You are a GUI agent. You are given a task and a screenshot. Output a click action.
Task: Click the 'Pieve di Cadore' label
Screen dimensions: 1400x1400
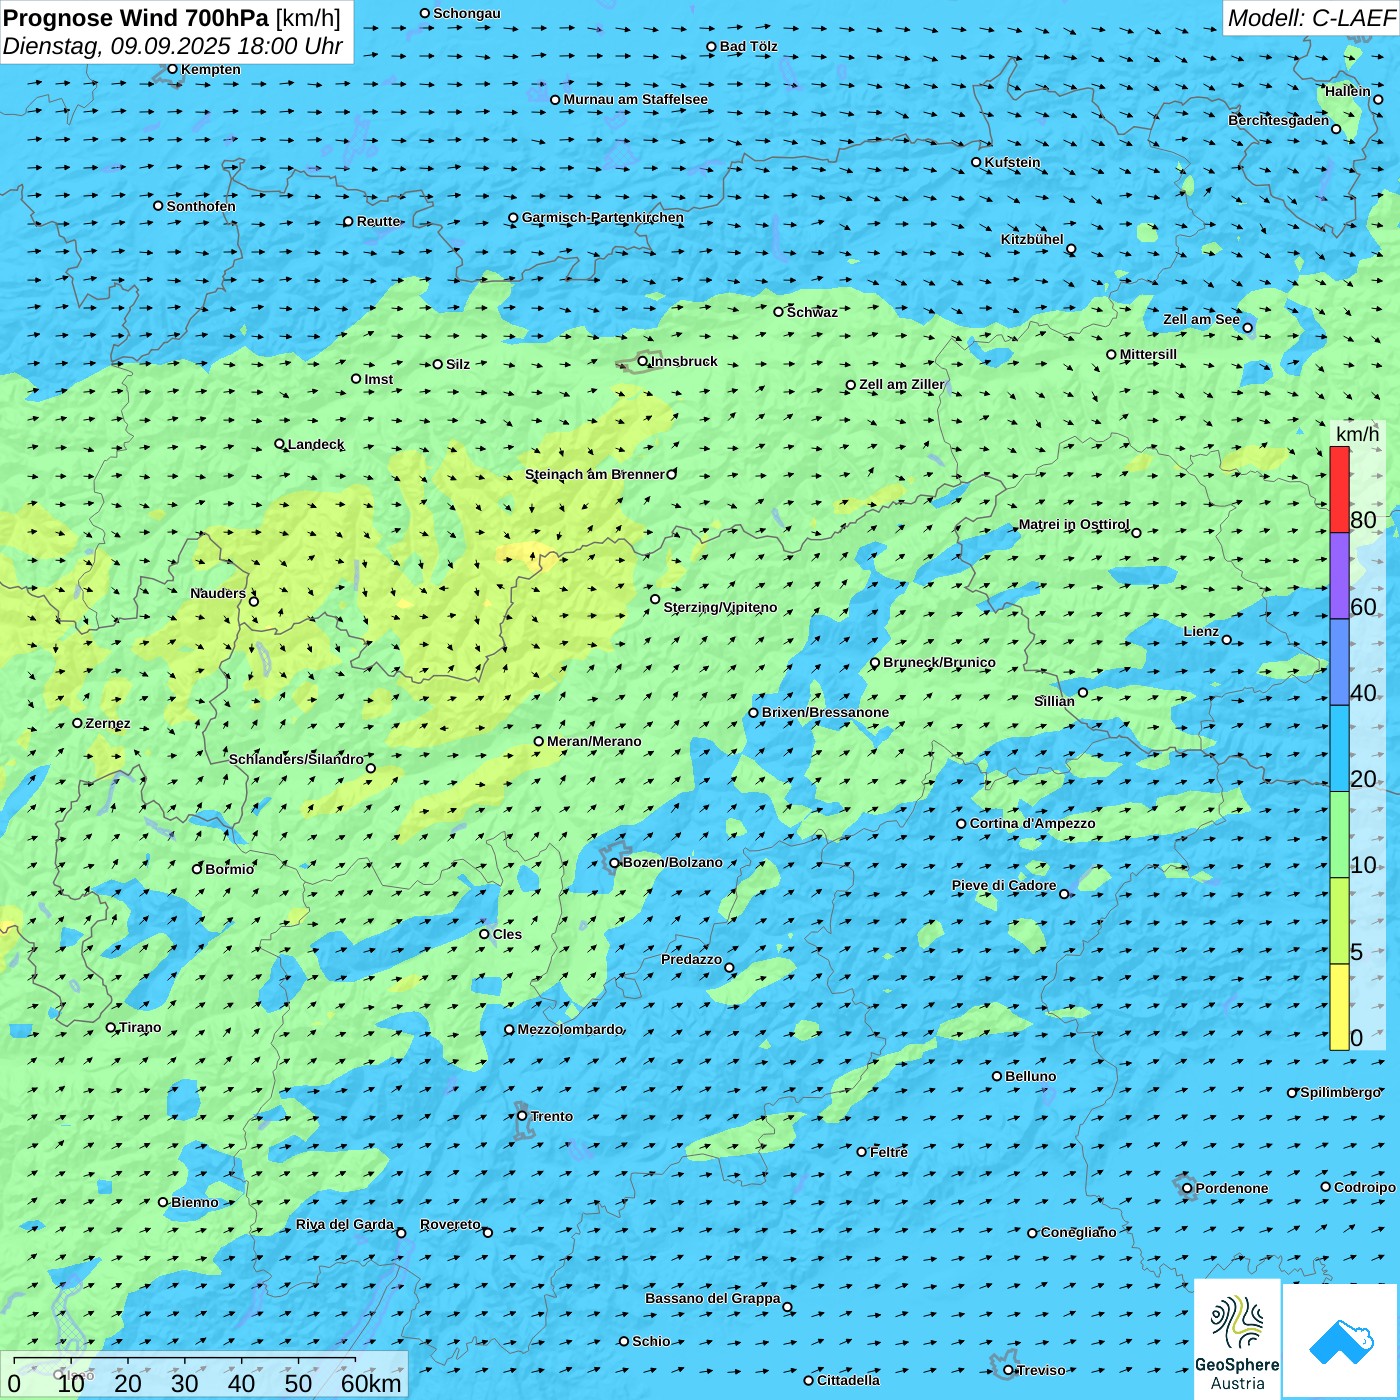pyautogui.click(x=1004, y=885)
